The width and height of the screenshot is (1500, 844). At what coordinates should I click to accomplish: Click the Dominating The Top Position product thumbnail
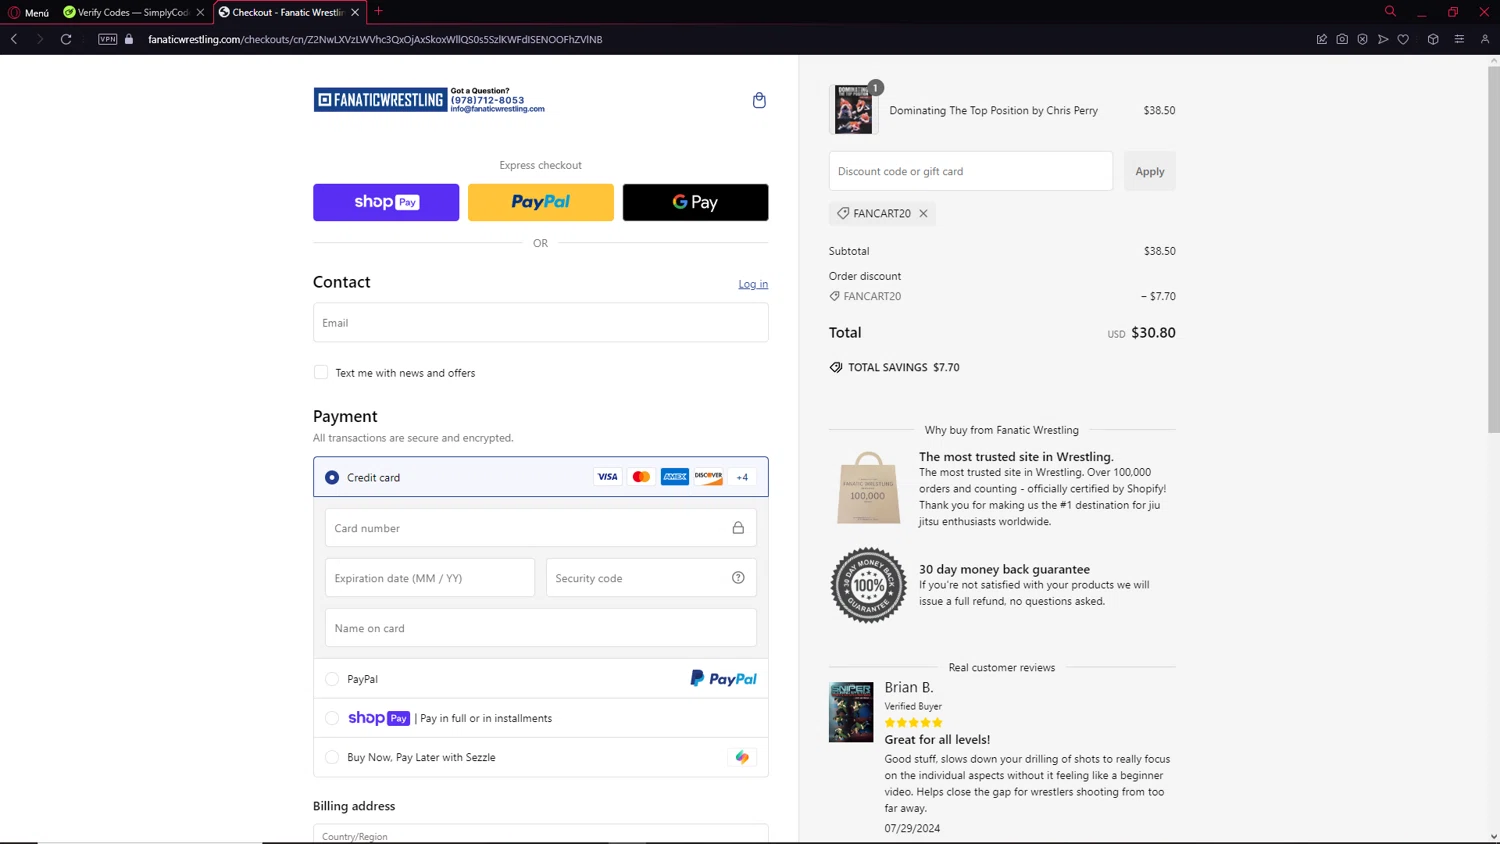pyautogui.click(x=853, y=110)
